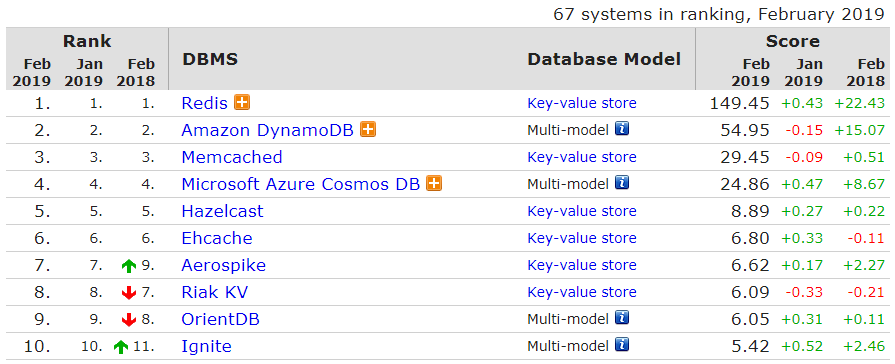Screen dimensions: 895x364
Task: Click info icon in OrientDB's Multi-model cell
Action: coord(622,318)
